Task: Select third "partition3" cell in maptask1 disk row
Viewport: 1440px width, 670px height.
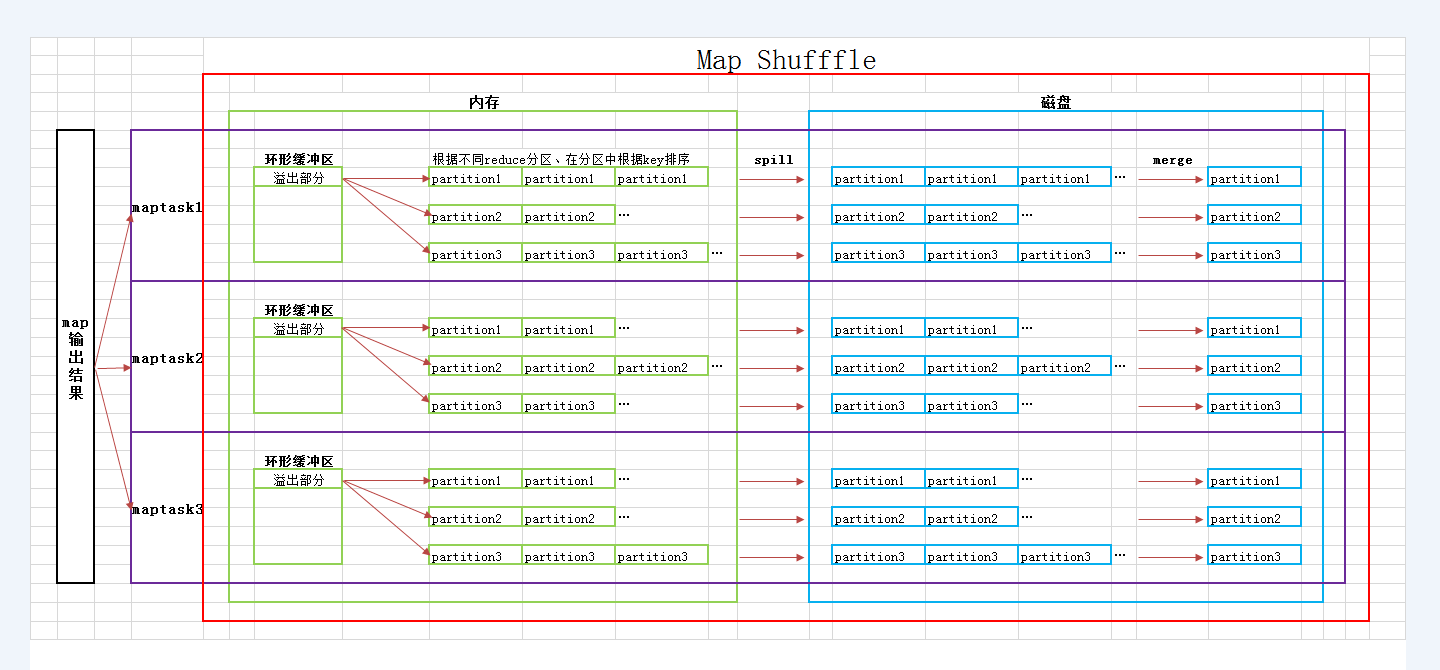Action: [1064, 254]
